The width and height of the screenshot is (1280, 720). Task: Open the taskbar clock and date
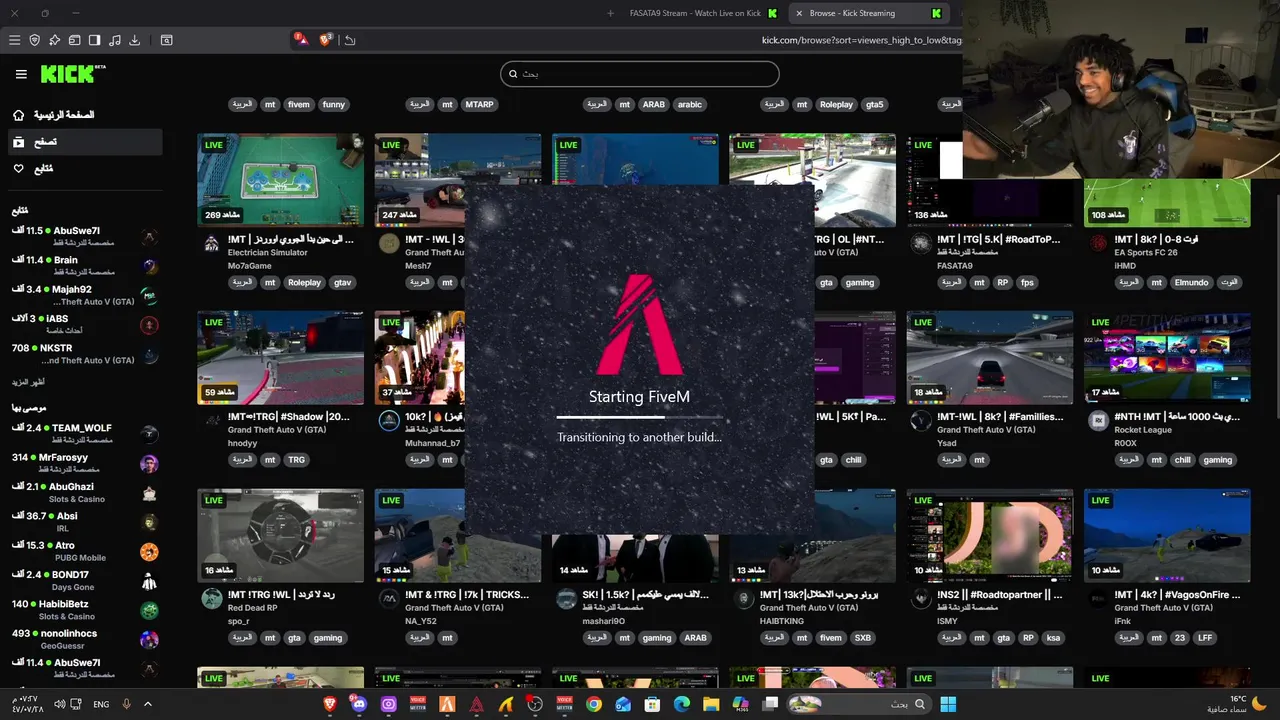27,704
